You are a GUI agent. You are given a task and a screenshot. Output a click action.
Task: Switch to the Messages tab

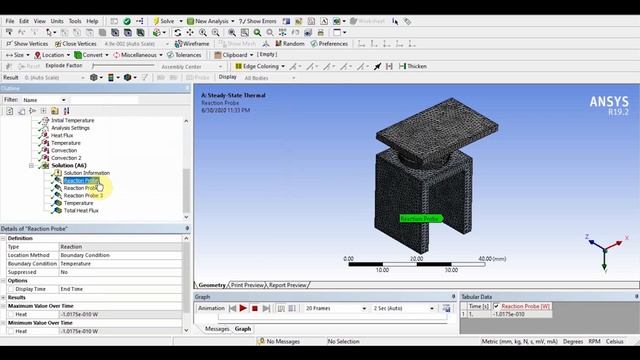coord(217,329)
